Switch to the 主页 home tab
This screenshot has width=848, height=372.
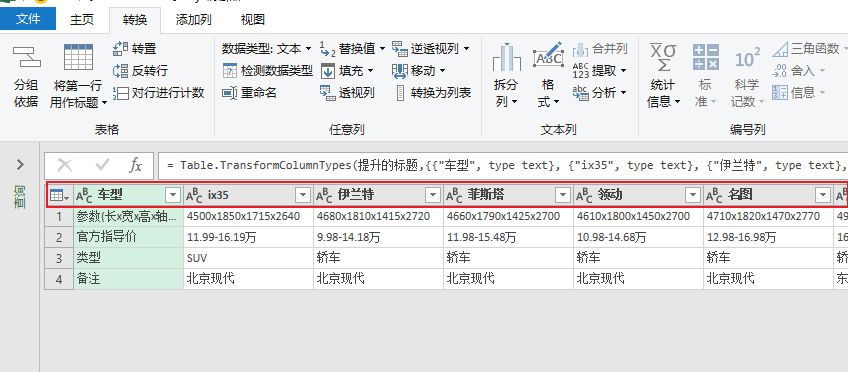tap(82, 19)
